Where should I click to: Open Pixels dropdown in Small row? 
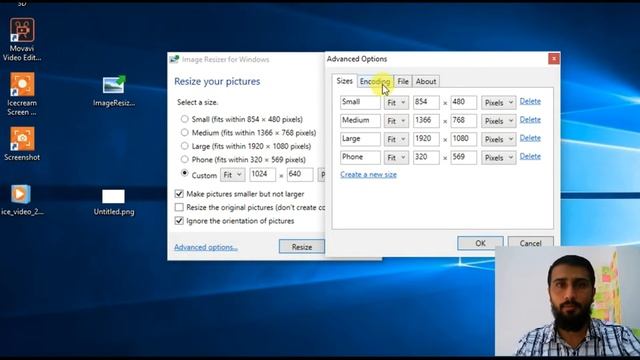tap(498, 102)
